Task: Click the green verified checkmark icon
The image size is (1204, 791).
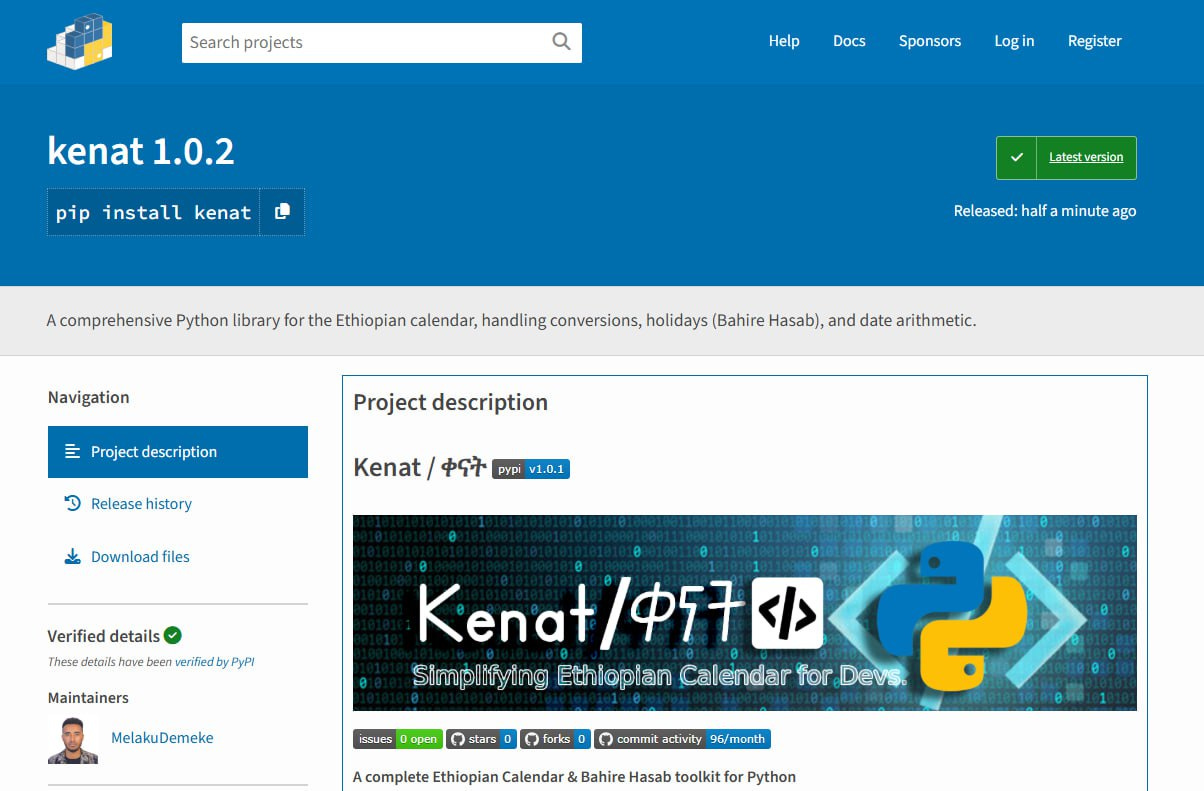Action: coord(173,635)
